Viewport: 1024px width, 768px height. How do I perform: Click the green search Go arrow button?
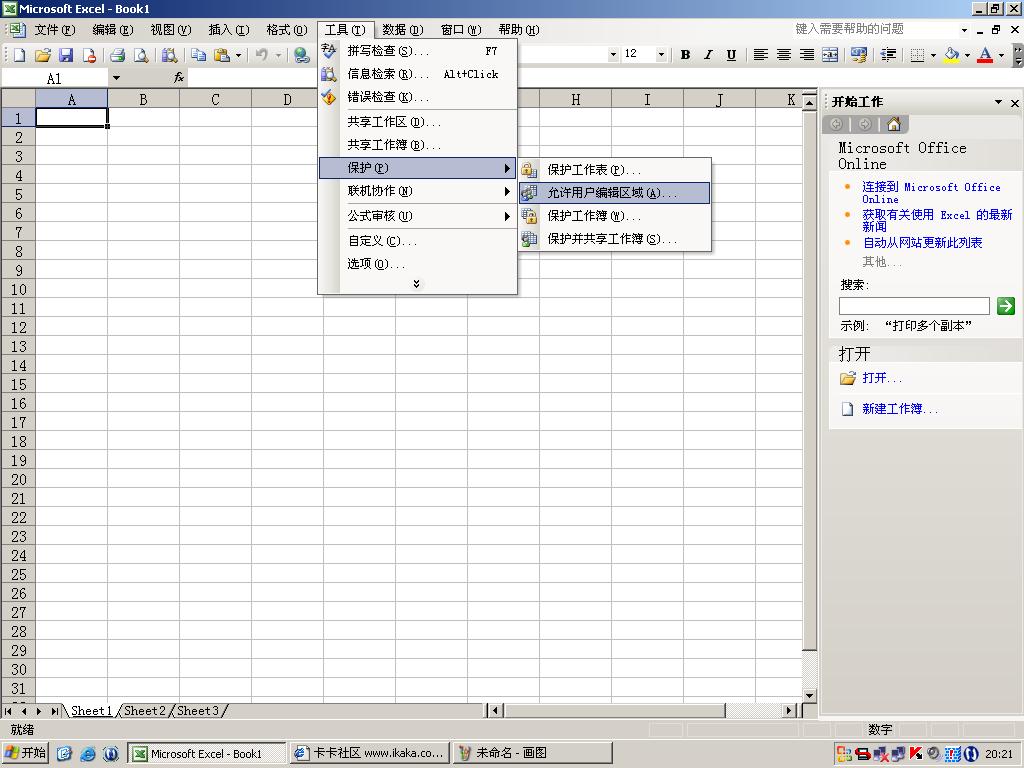(x=1006, y=306)
